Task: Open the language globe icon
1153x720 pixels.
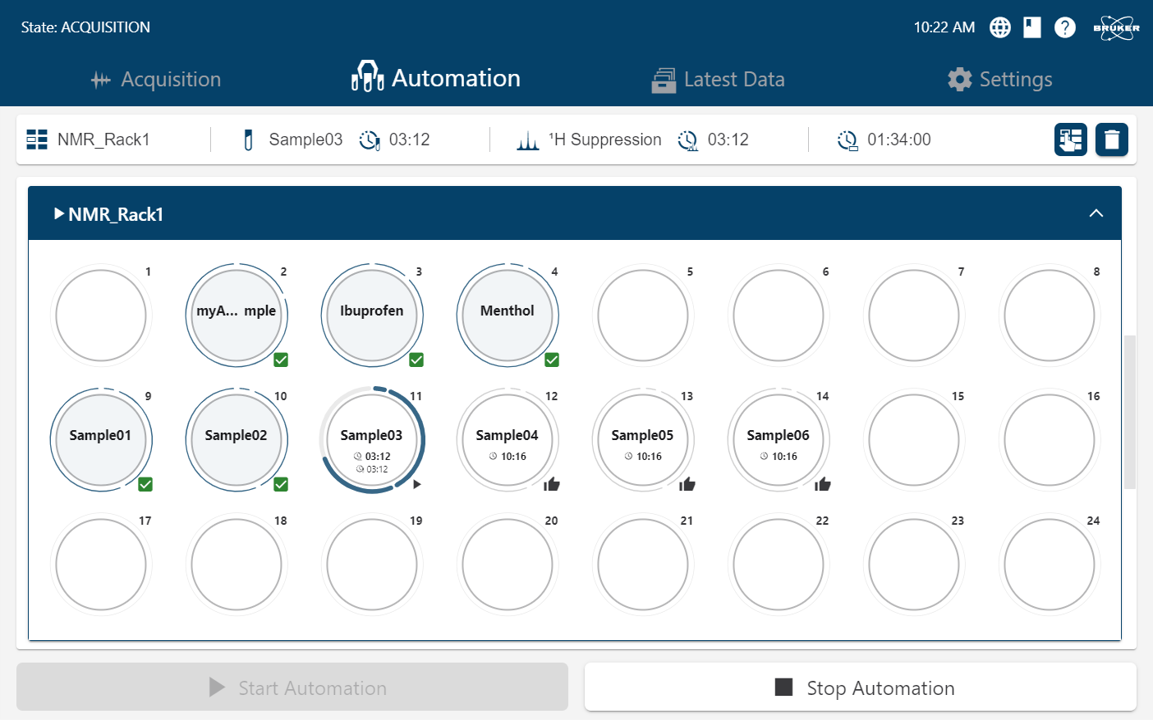Action: point(1000,27)
